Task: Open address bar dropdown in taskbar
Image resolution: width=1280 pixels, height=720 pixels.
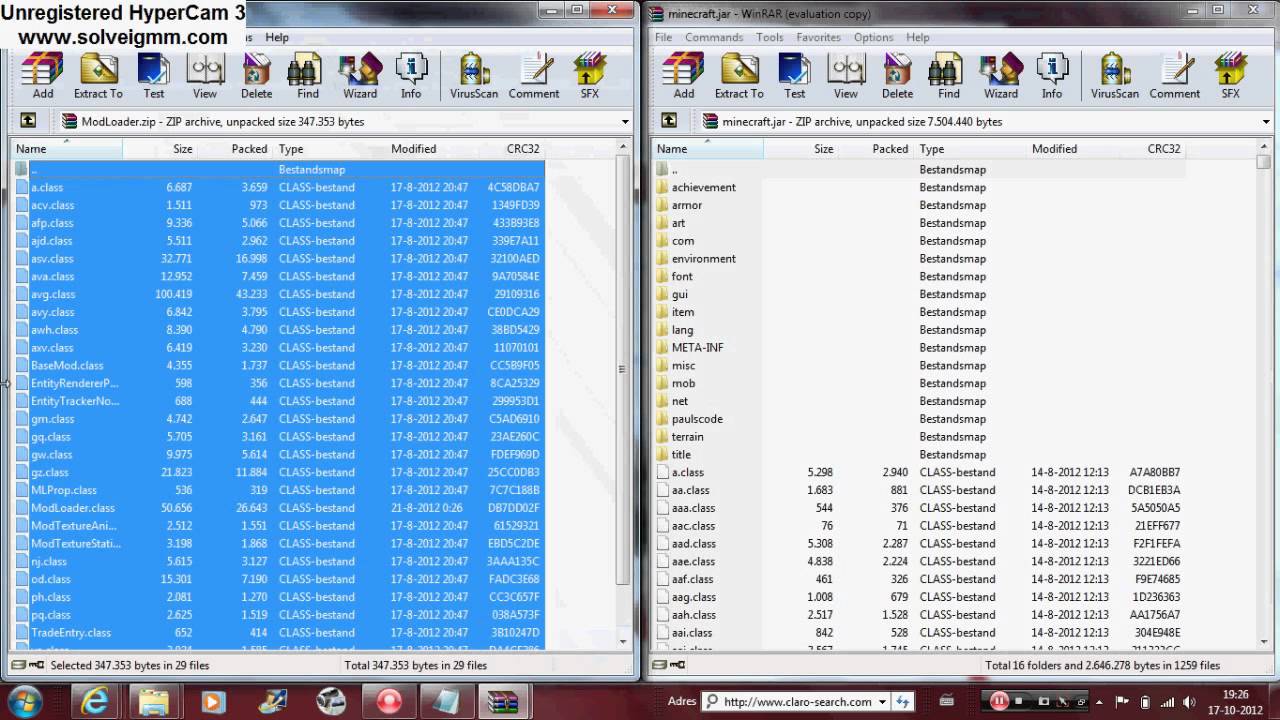Action: 882,702
